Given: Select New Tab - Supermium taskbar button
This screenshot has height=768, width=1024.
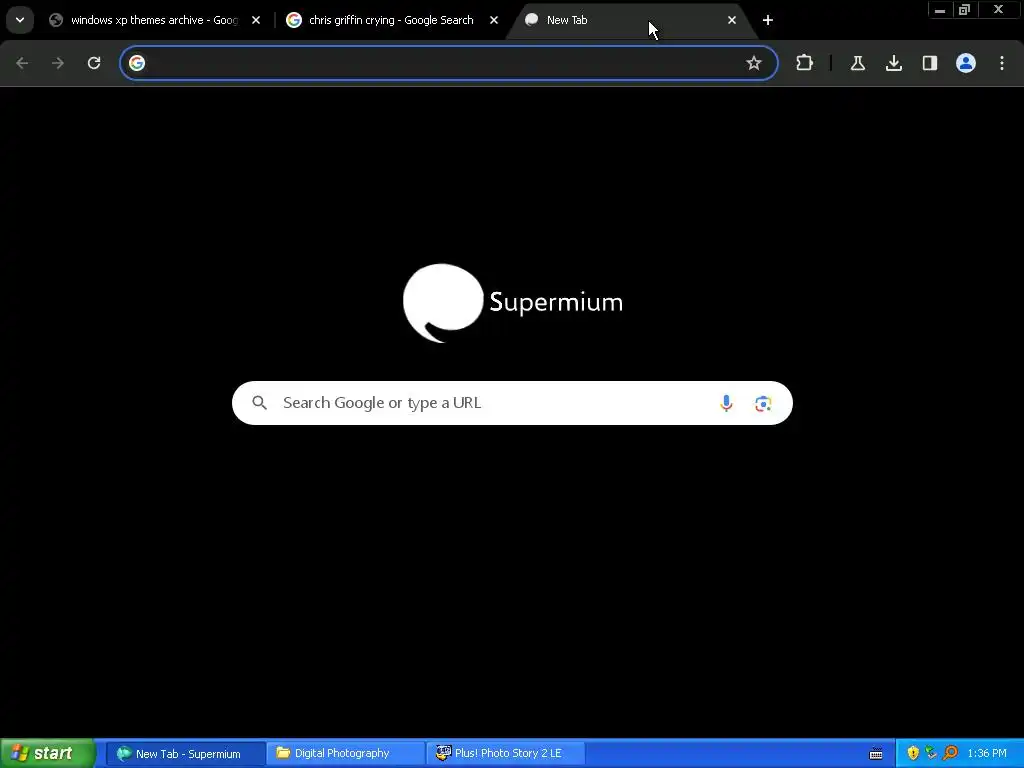Looking at the screenshot, I should coord(185,754).
